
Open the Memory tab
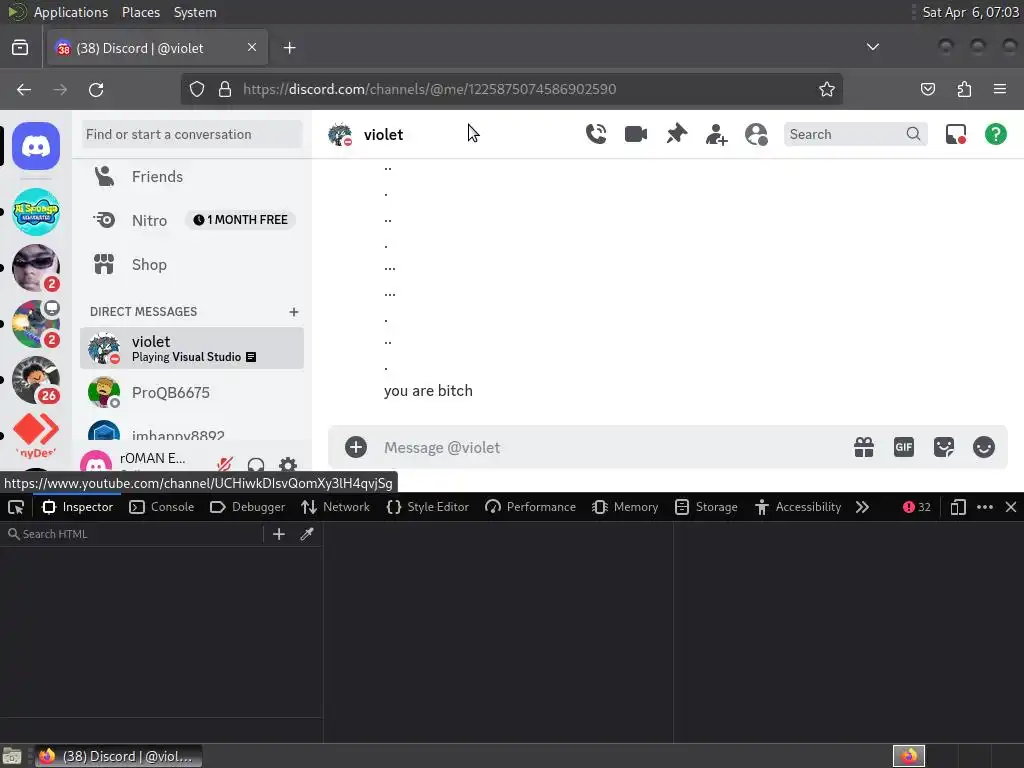point(625,507)
